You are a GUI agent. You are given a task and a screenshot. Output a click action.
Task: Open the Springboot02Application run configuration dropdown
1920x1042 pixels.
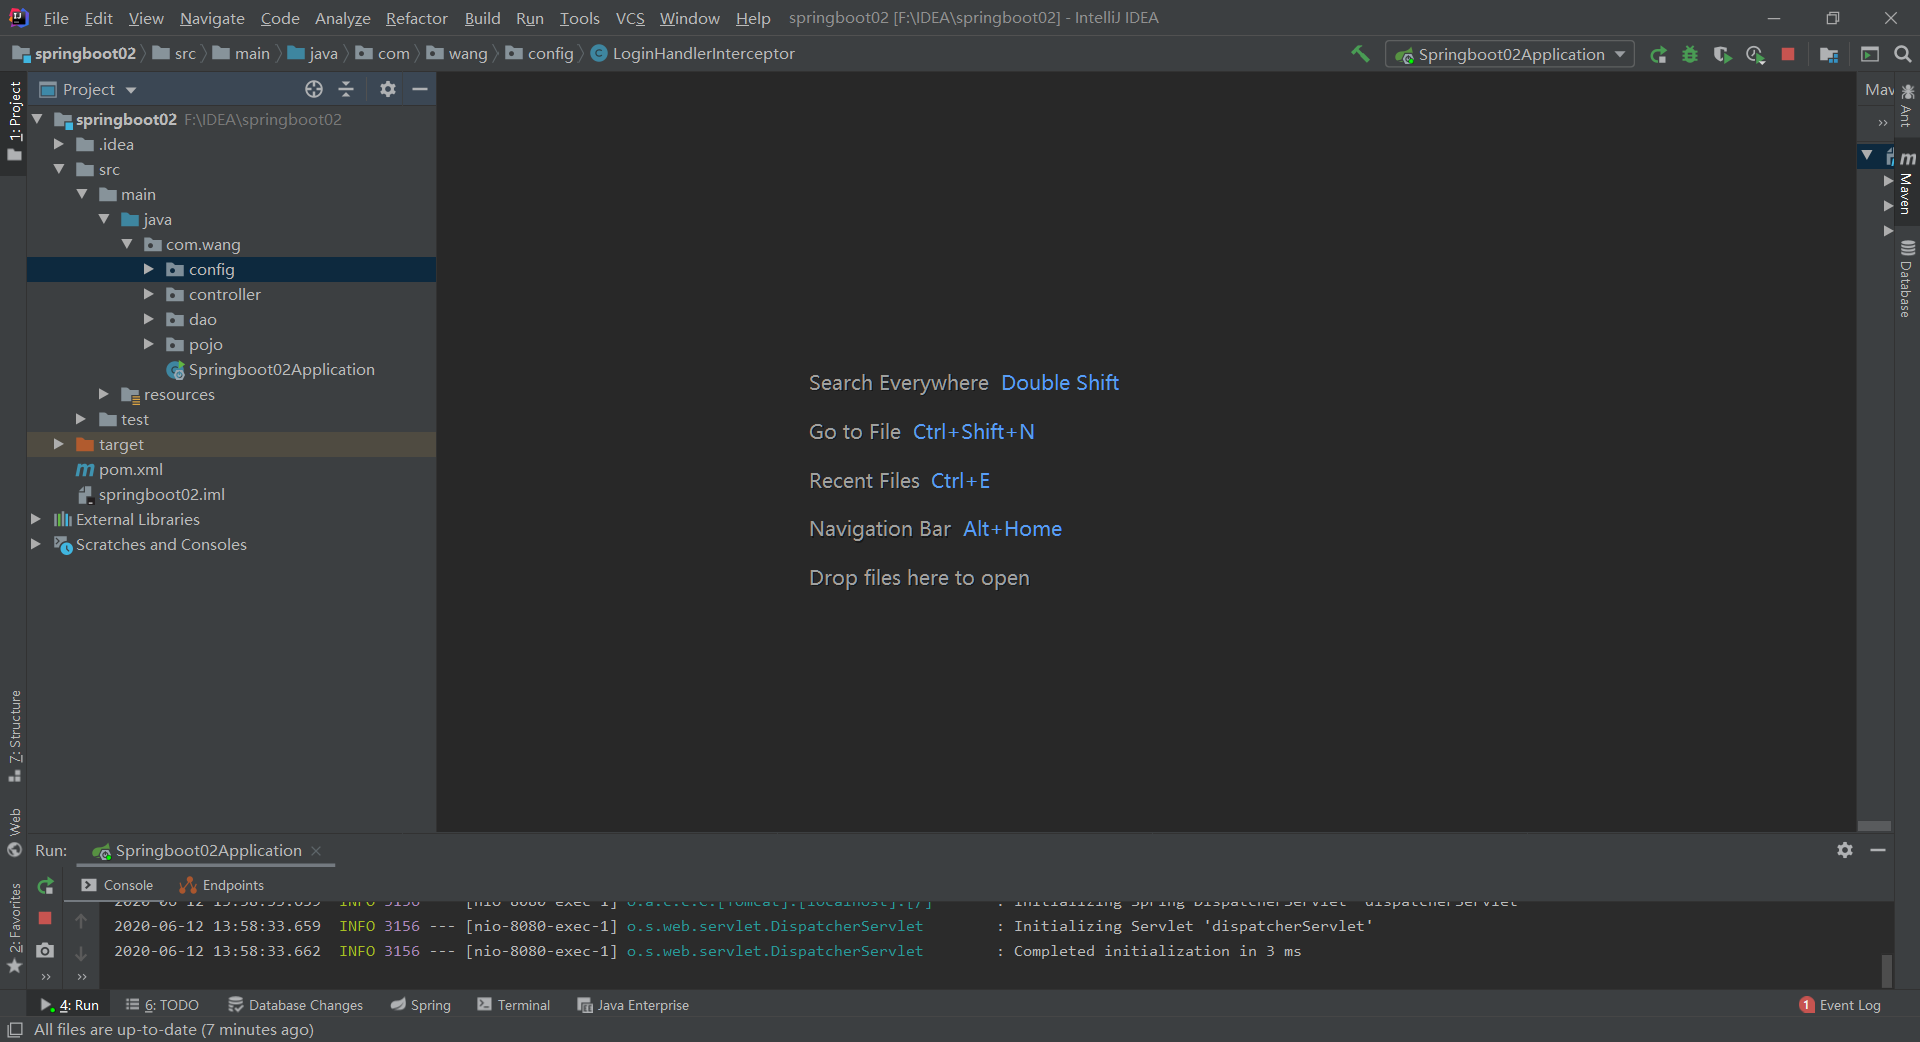coord(1510,55)
